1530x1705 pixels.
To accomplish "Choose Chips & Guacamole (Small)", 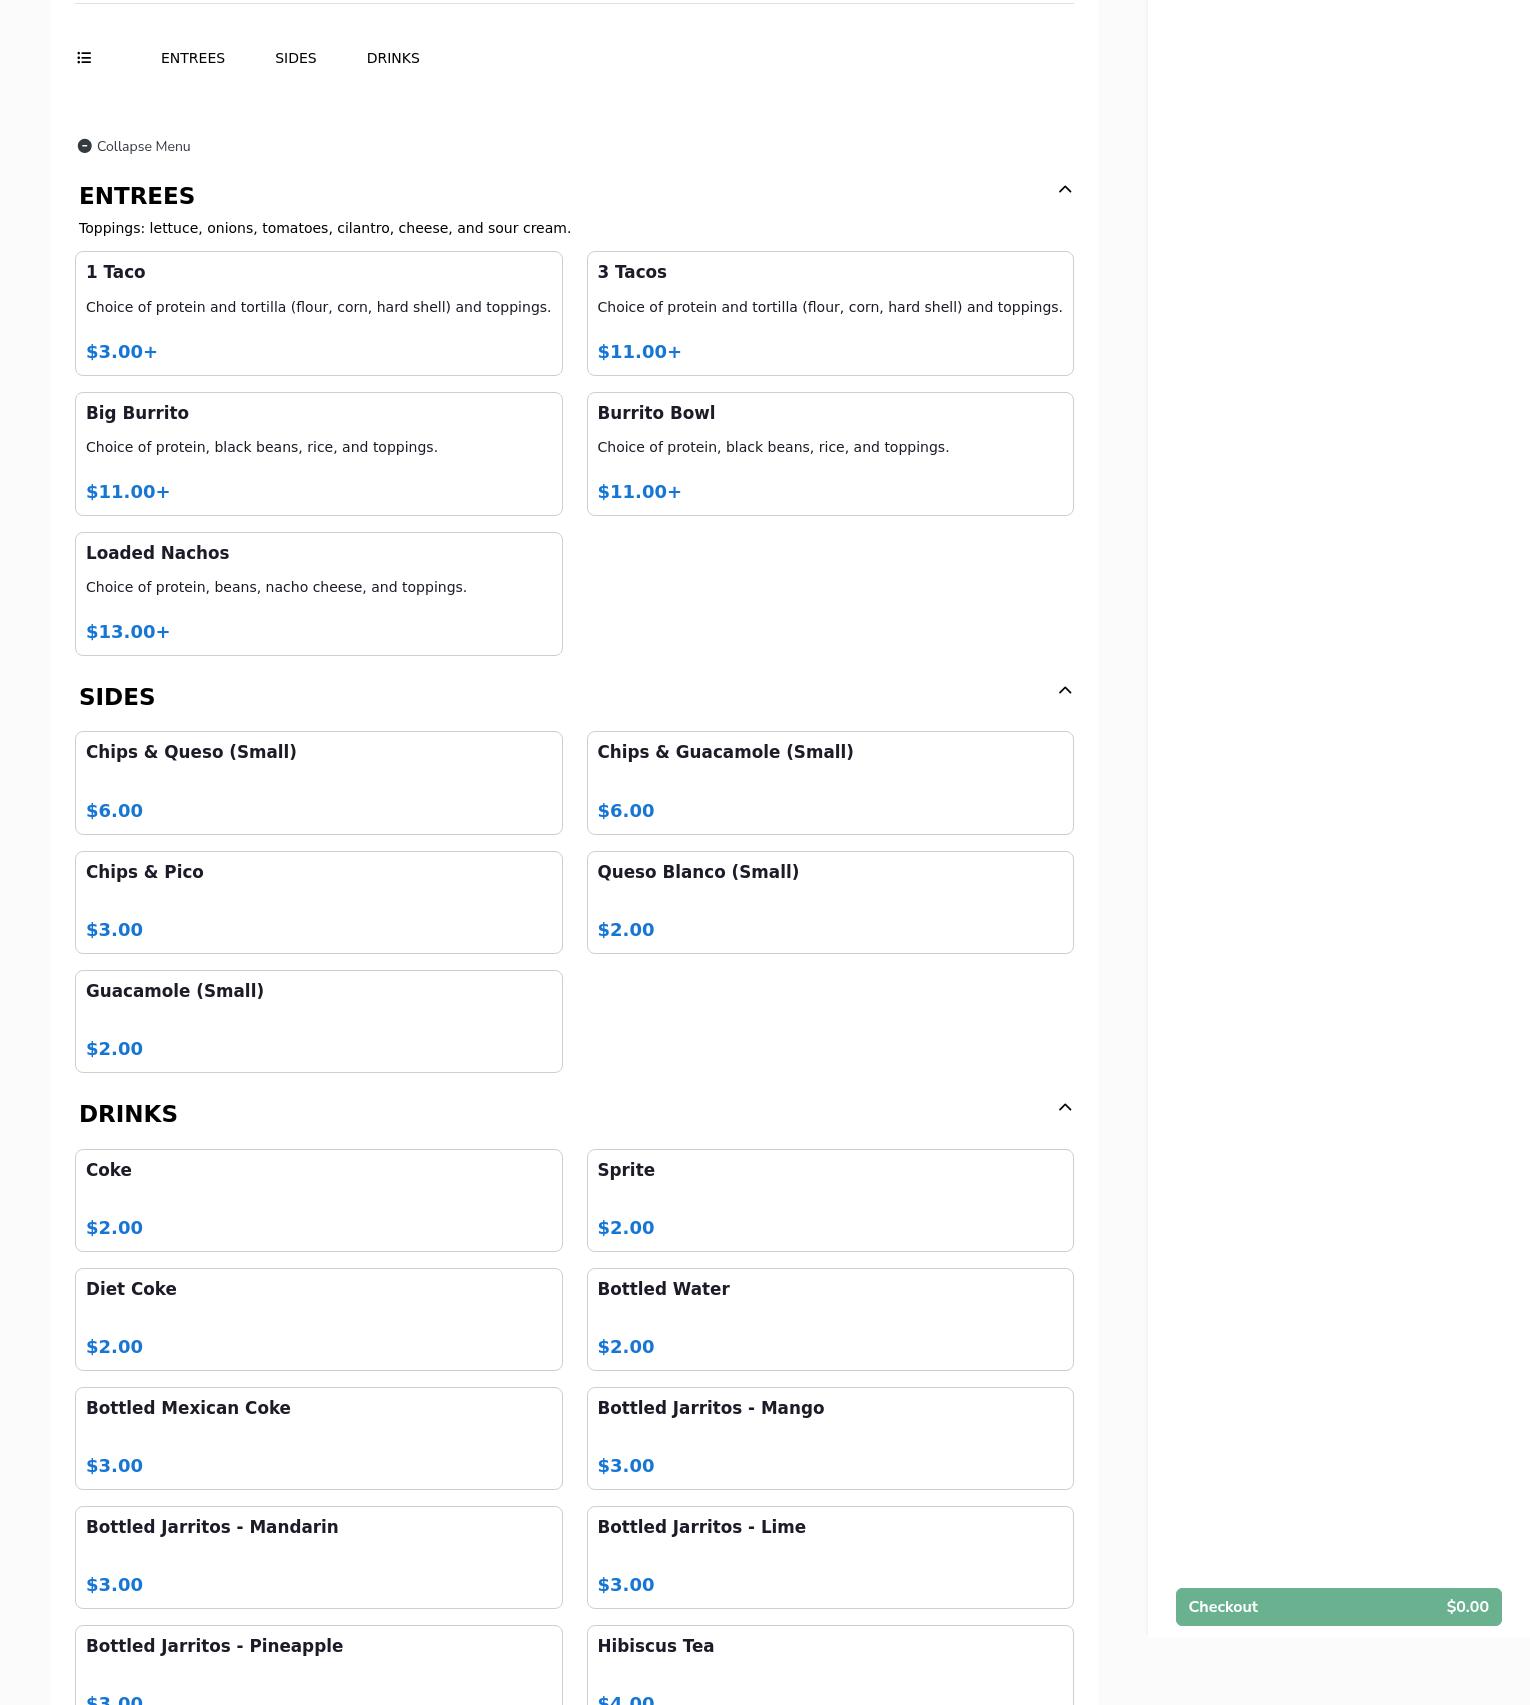I will (829, 782).
